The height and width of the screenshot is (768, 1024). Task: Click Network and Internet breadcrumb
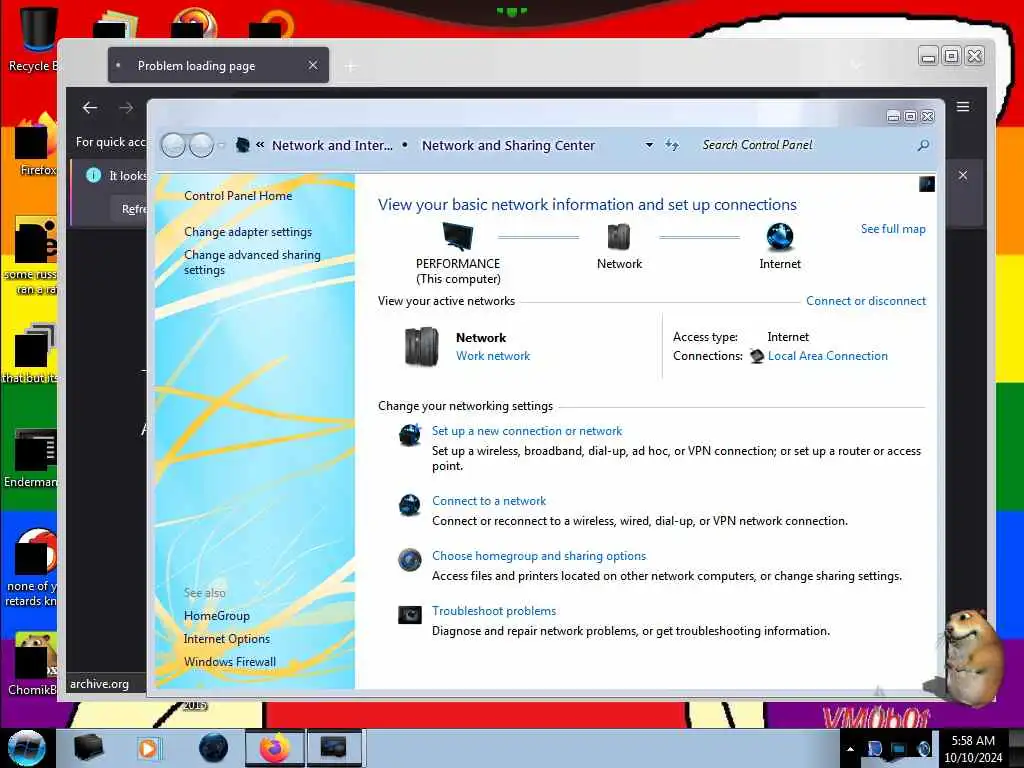tap(332, 145)
